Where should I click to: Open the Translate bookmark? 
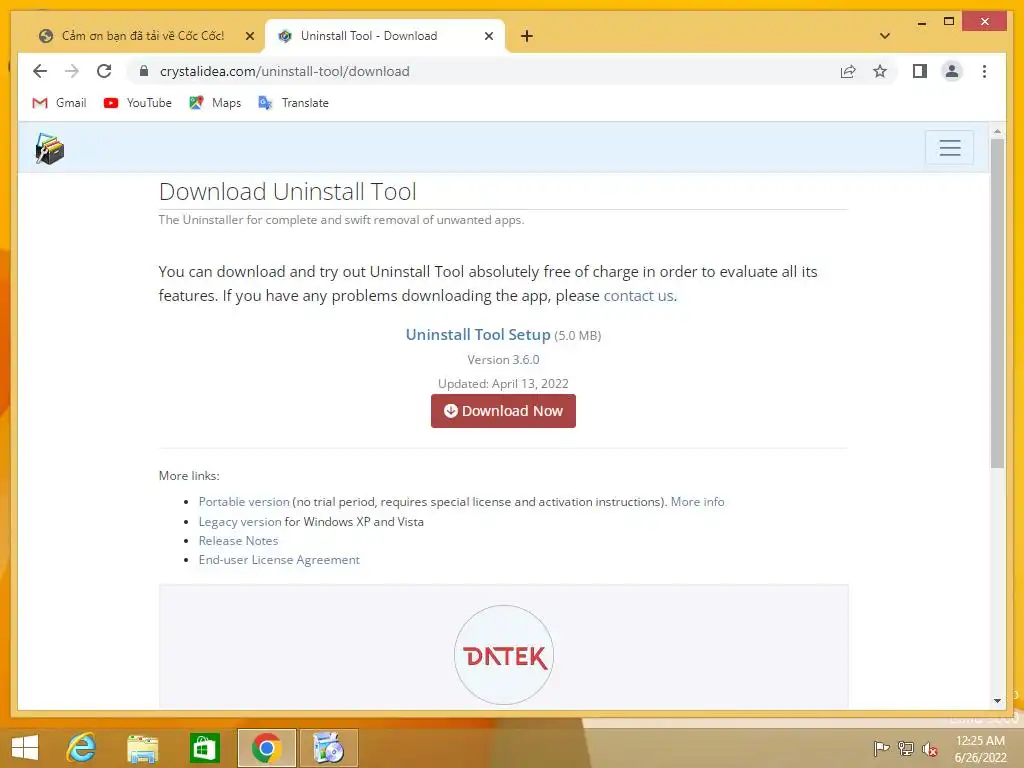pyautogui.click(x=293, y=103)
